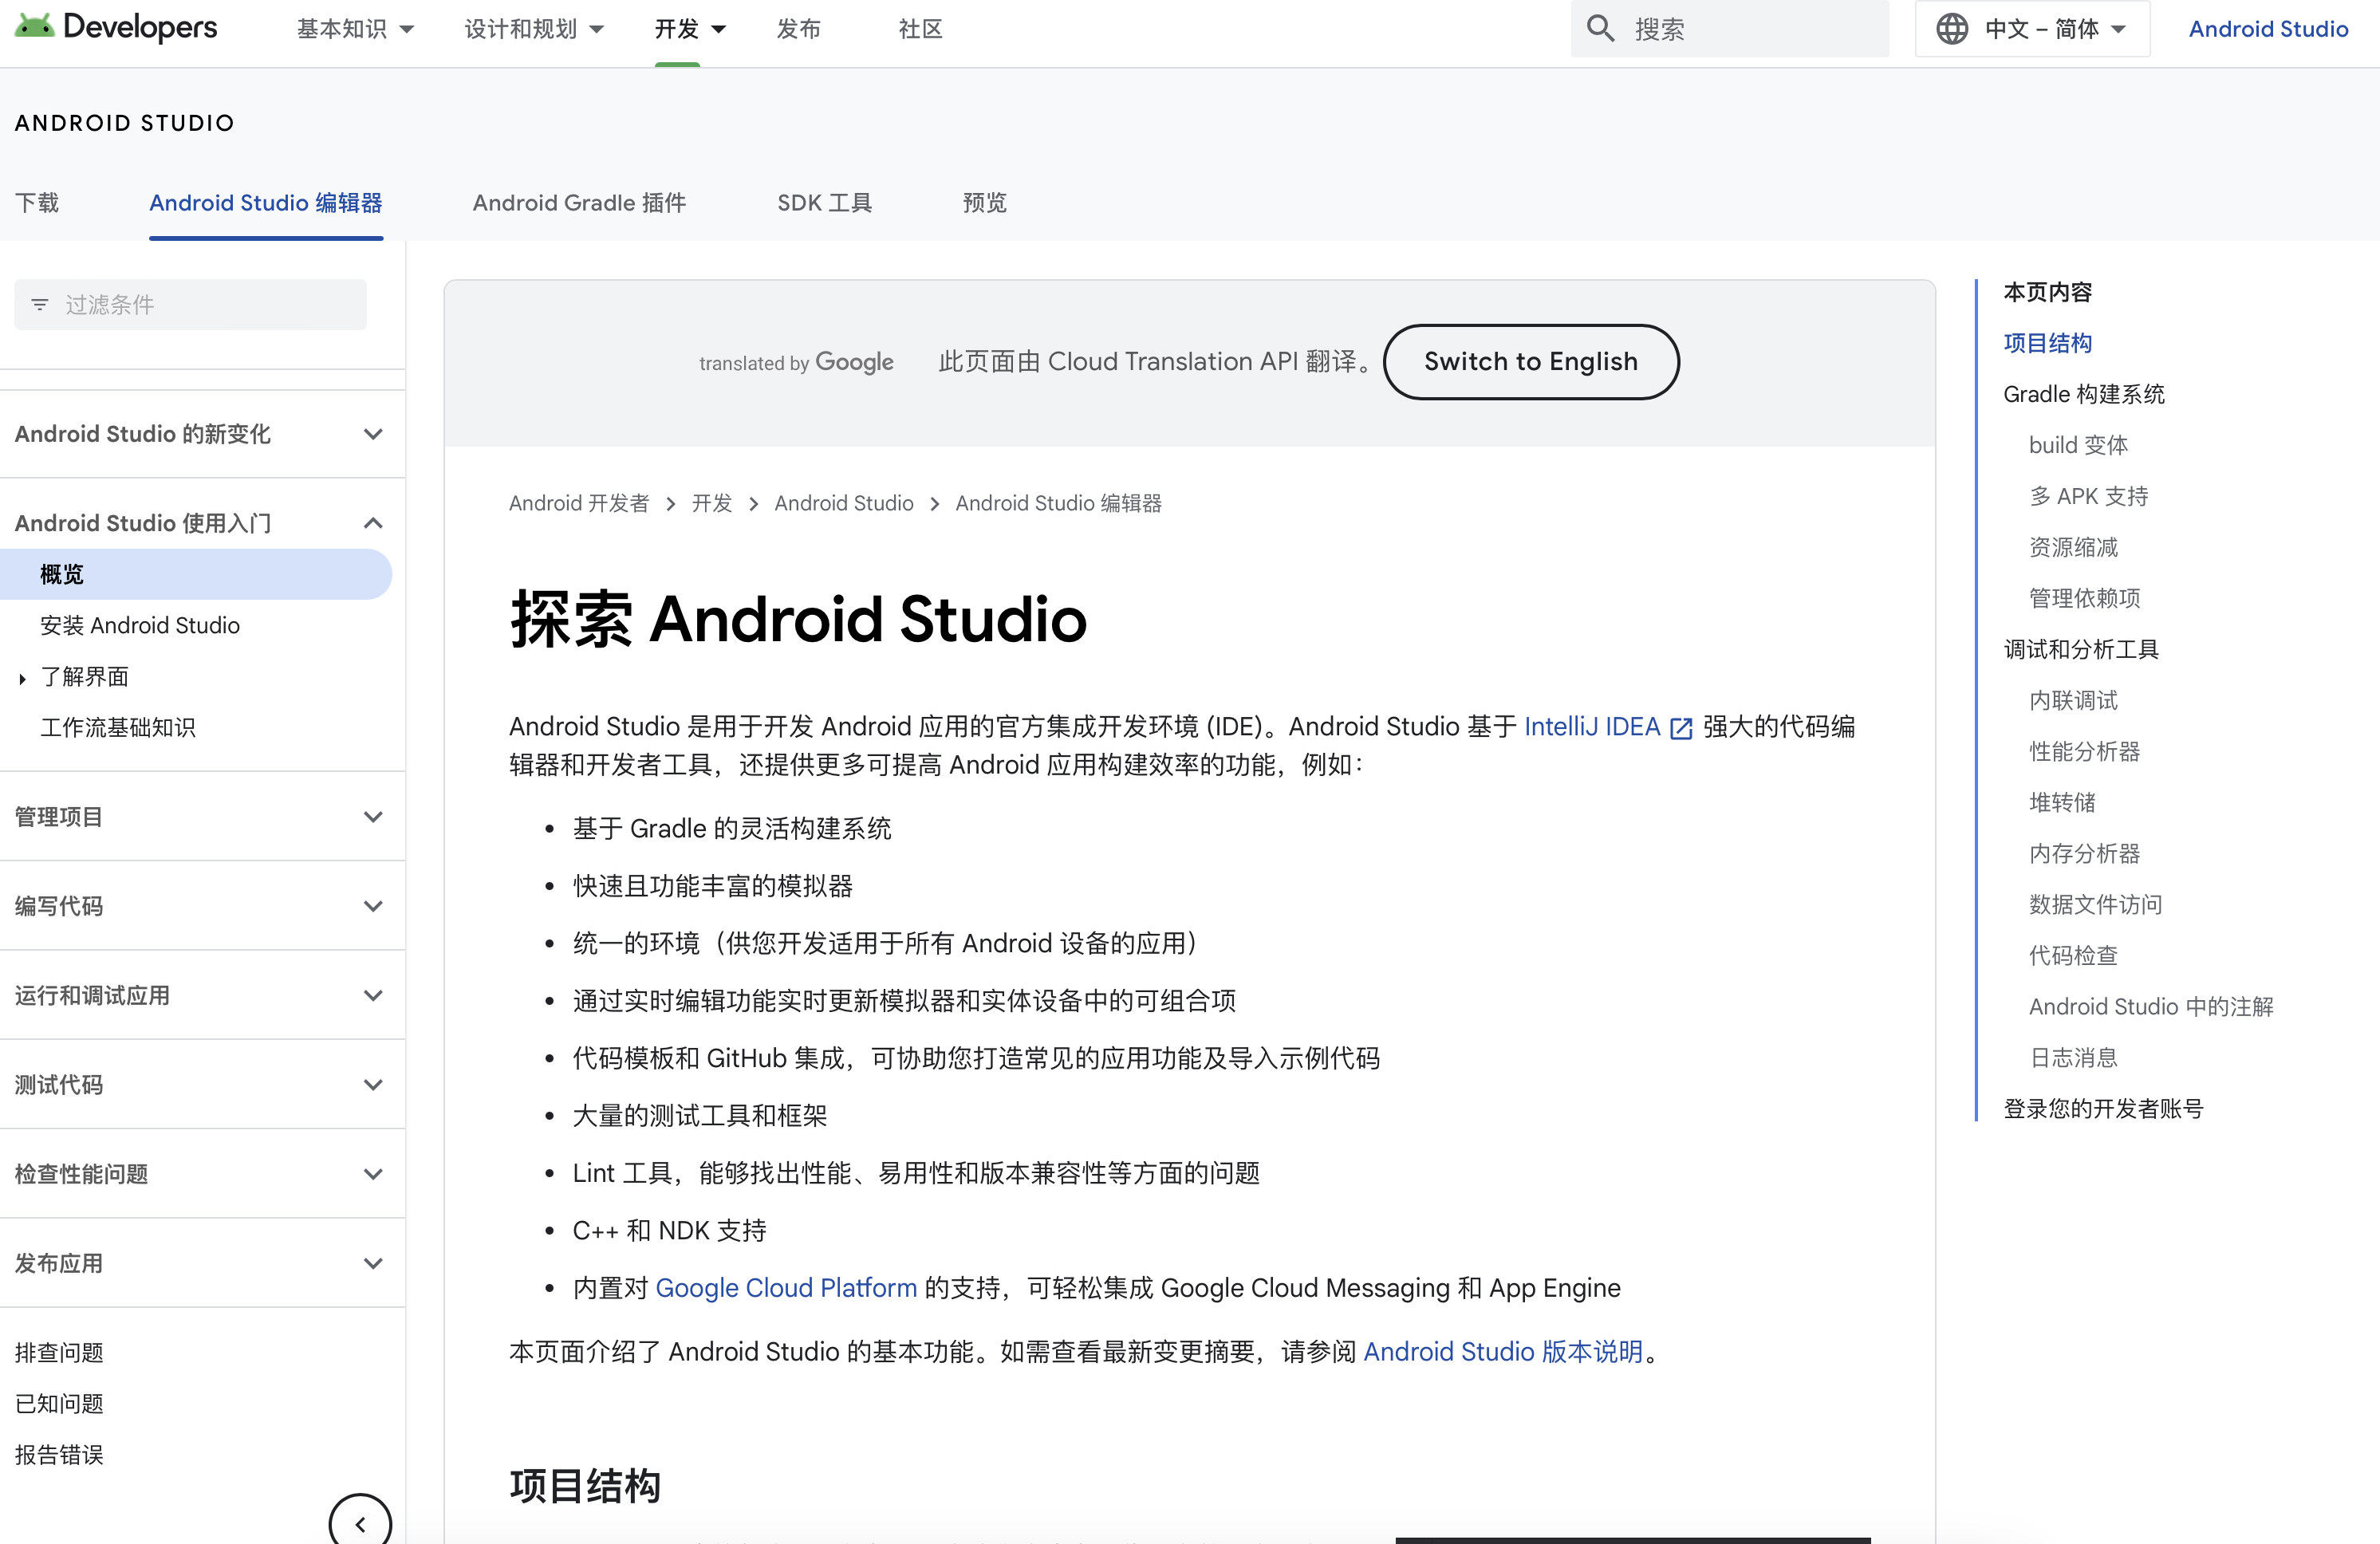Jump to 性能分析器 in contents
The width and height of the screenshot is (2380, 1544).
pyautogui.click(x=2084, y=751)
